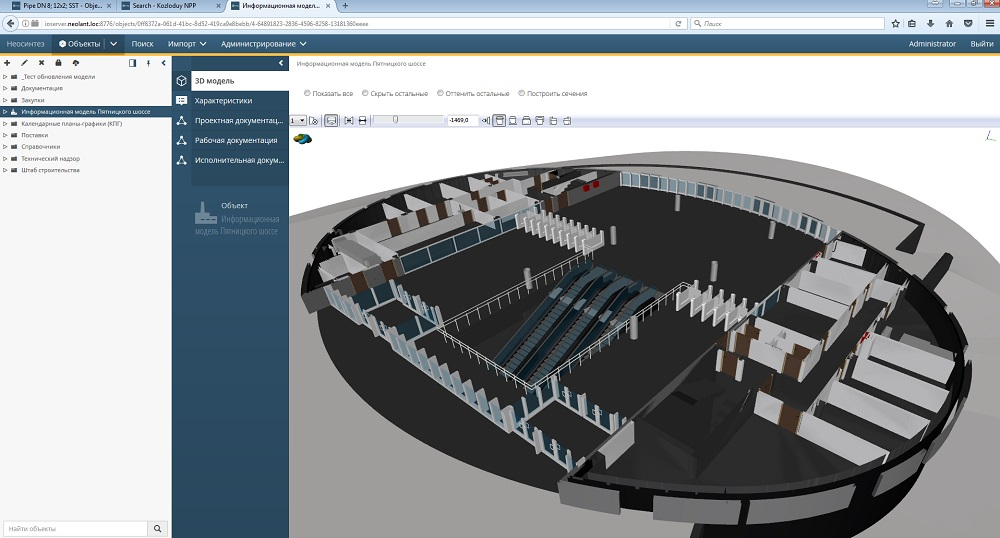Screen dimensions: 1000x538
Task: Click the apply offset arrow icon
Action: click(x=486, y=120)
